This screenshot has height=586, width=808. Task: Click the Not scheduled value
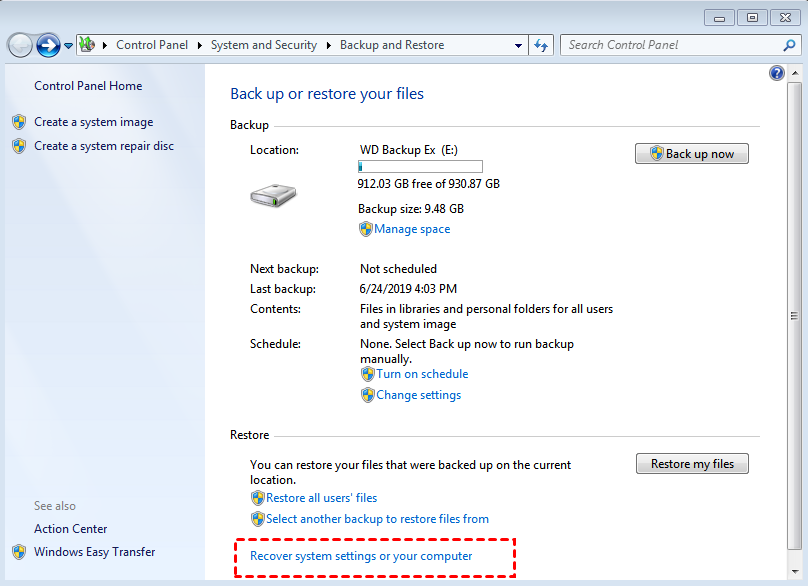(x=398, y=269)
